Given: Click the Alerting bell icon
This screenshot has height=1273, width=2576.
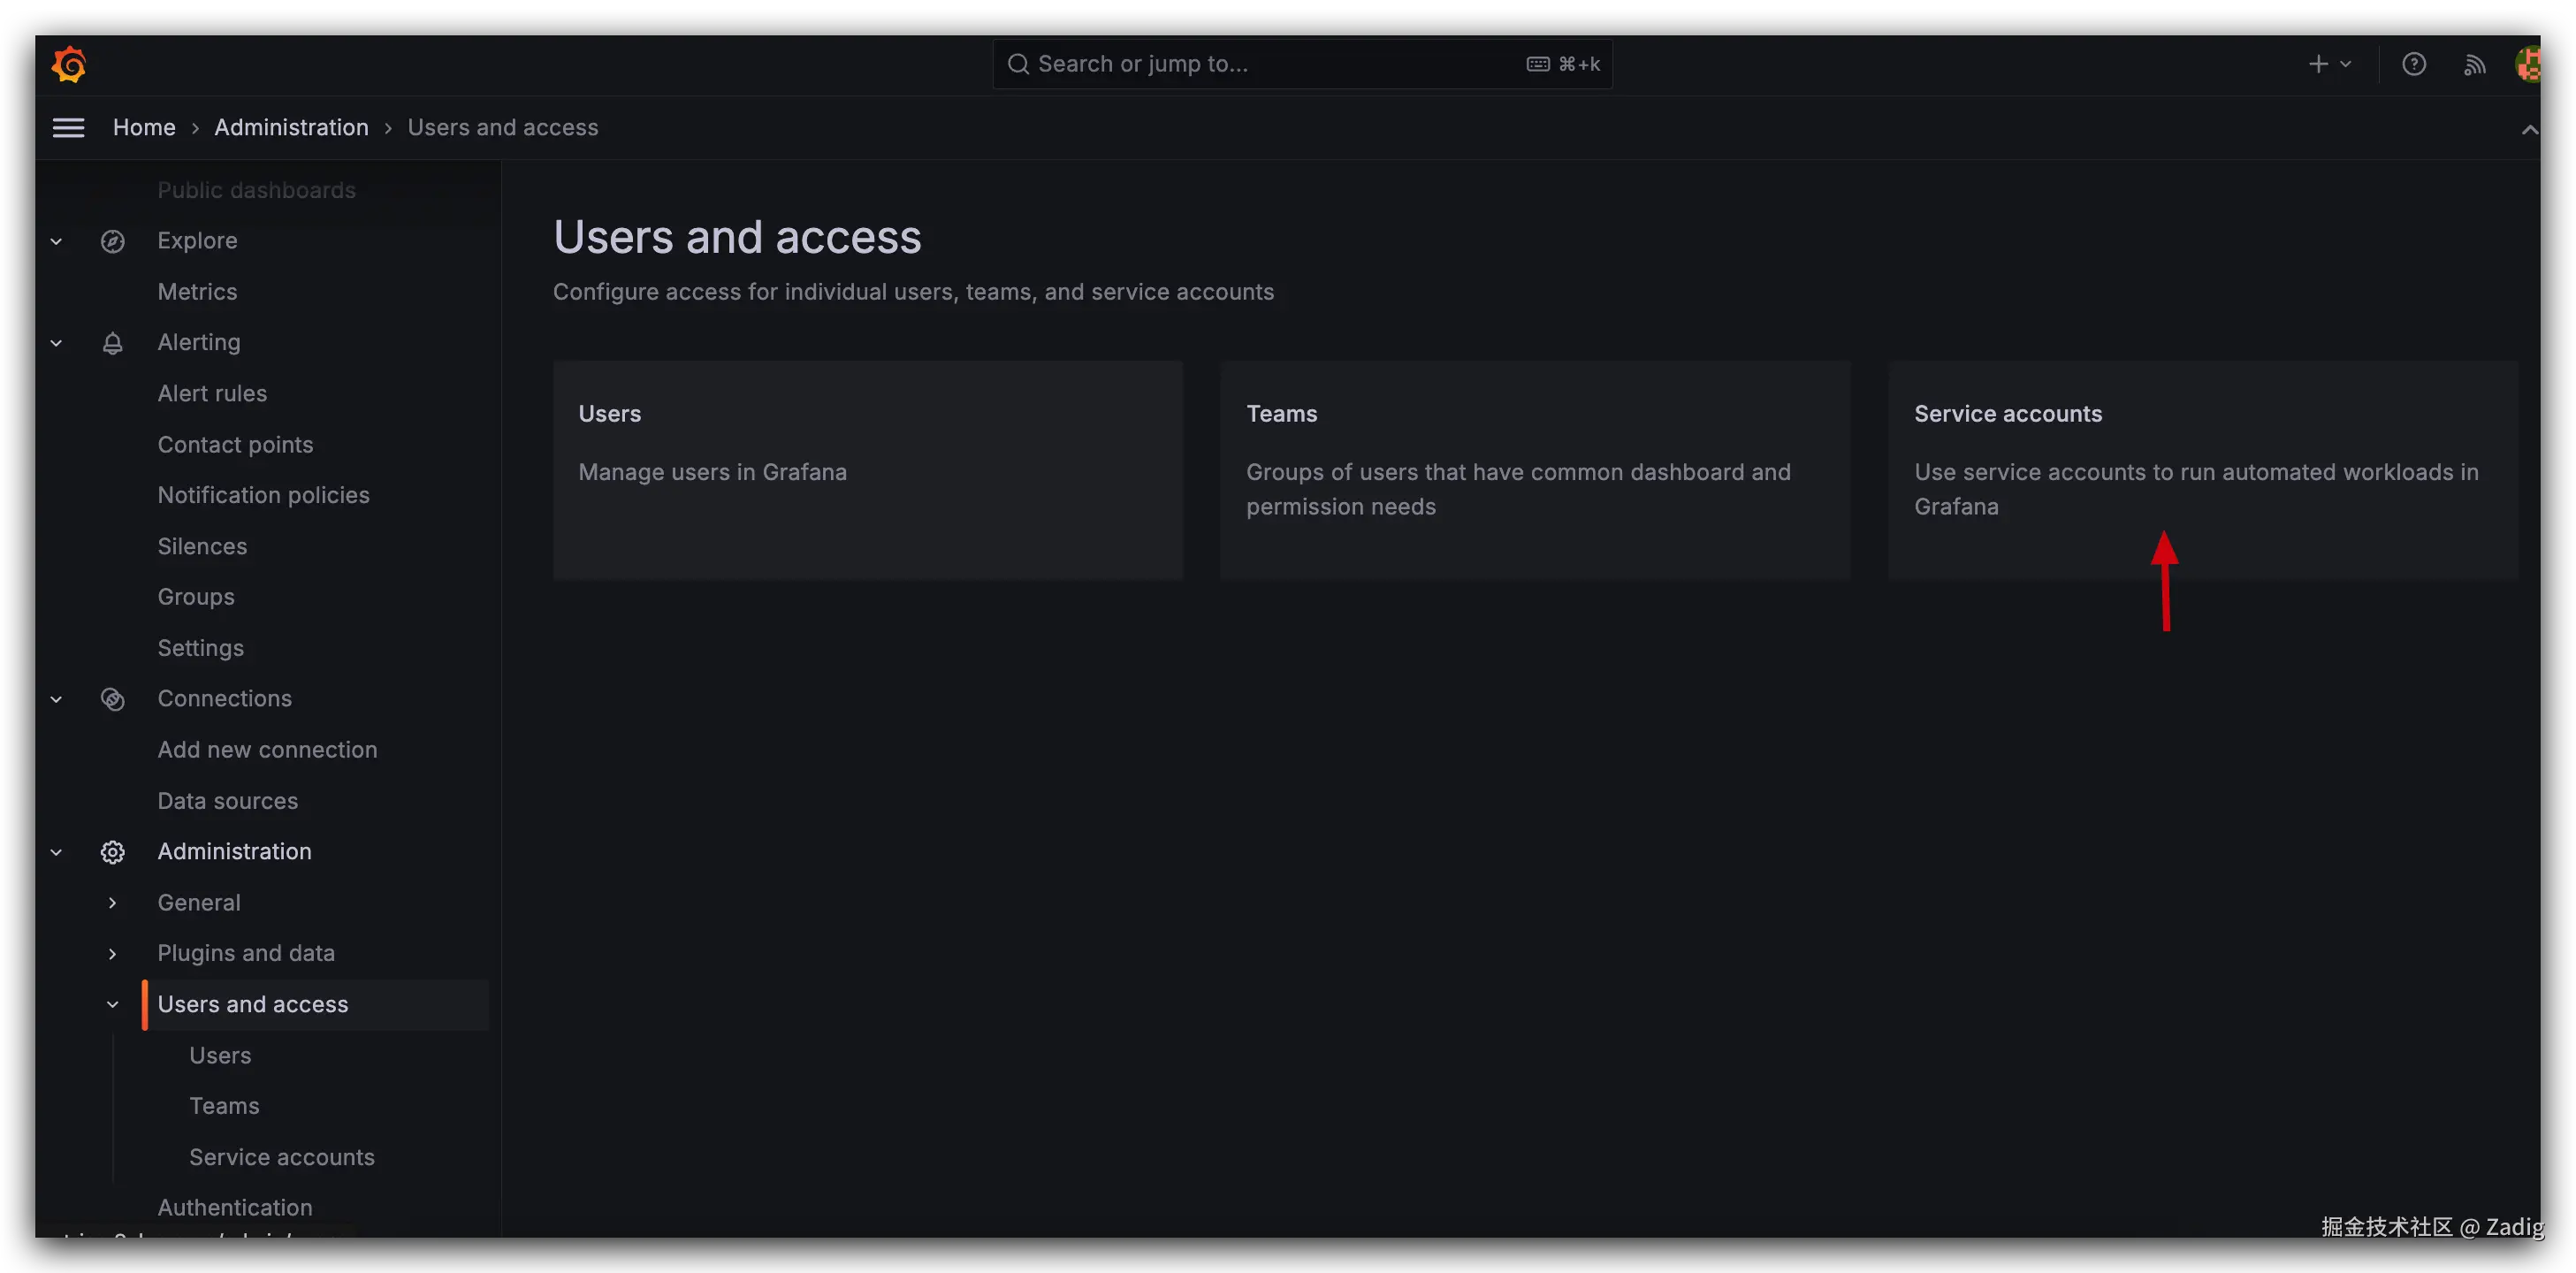Looking at the screenshot, I should click(113, 343).
